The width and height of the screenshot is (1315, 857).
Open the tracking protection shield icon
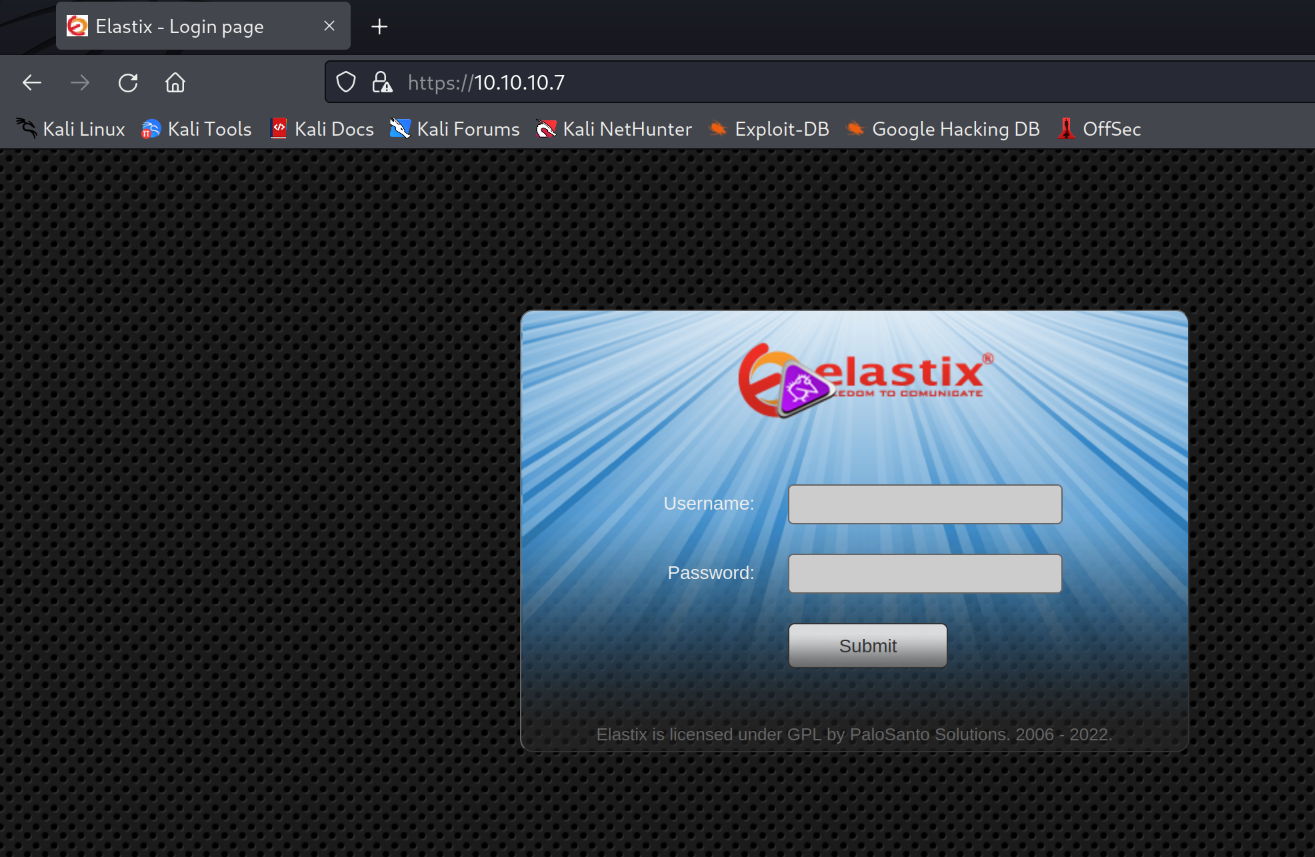pos(346,82)
